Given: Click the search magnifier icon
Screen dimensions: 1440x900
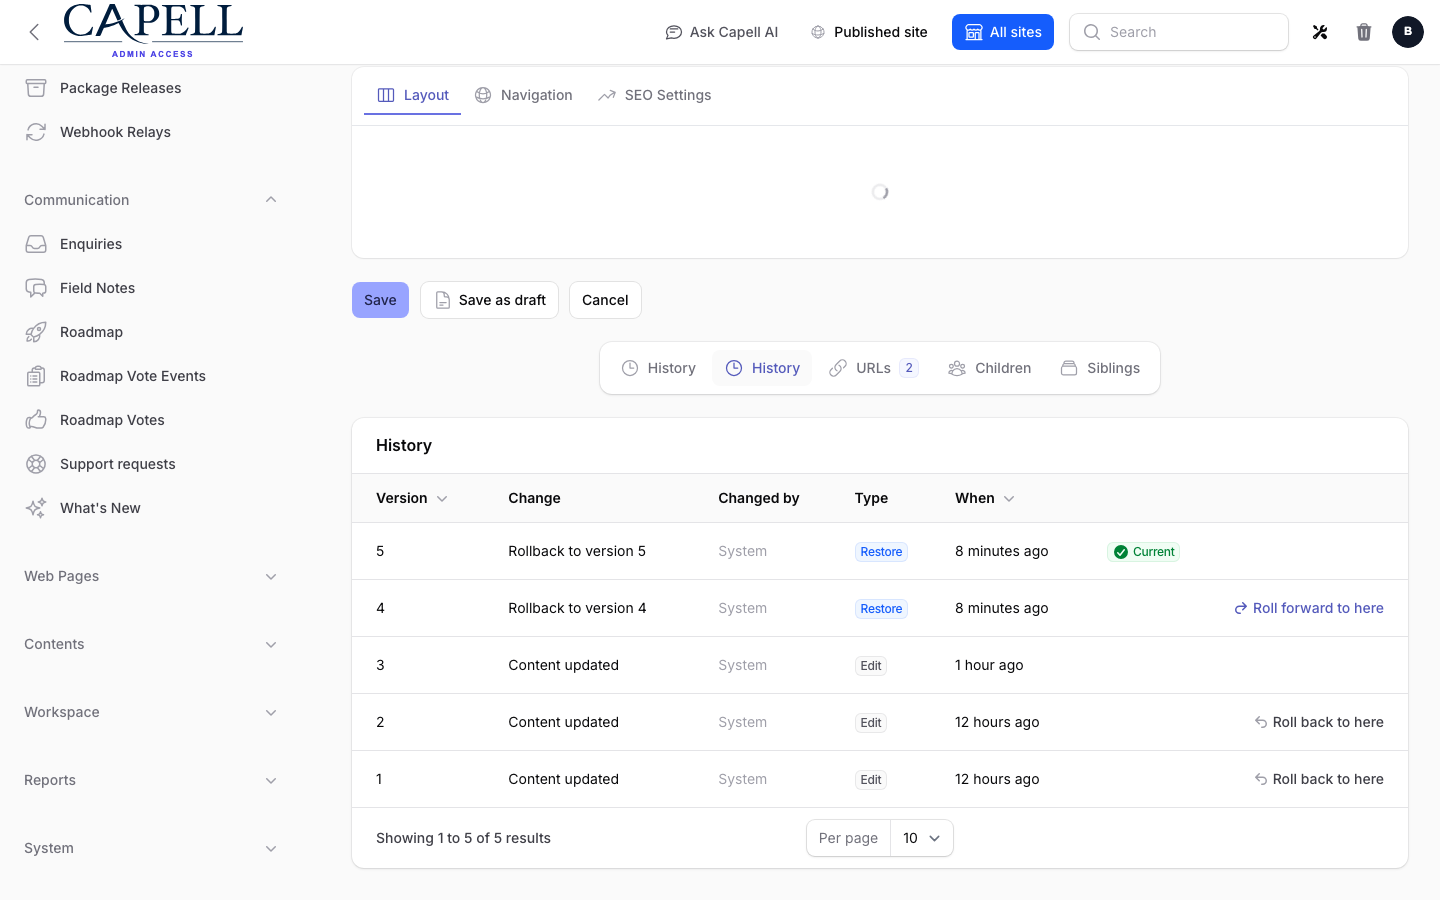Looking at the screenshot, I should 1092,32.
